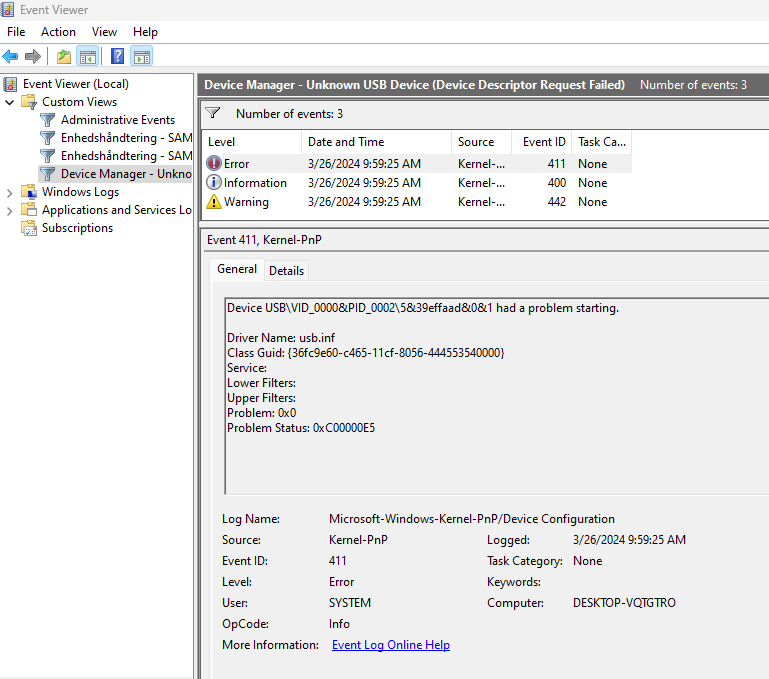The height and width of the screenshot is (679, 769).
Task: Select the Subscriptions tree item
Action: point(77,228)
